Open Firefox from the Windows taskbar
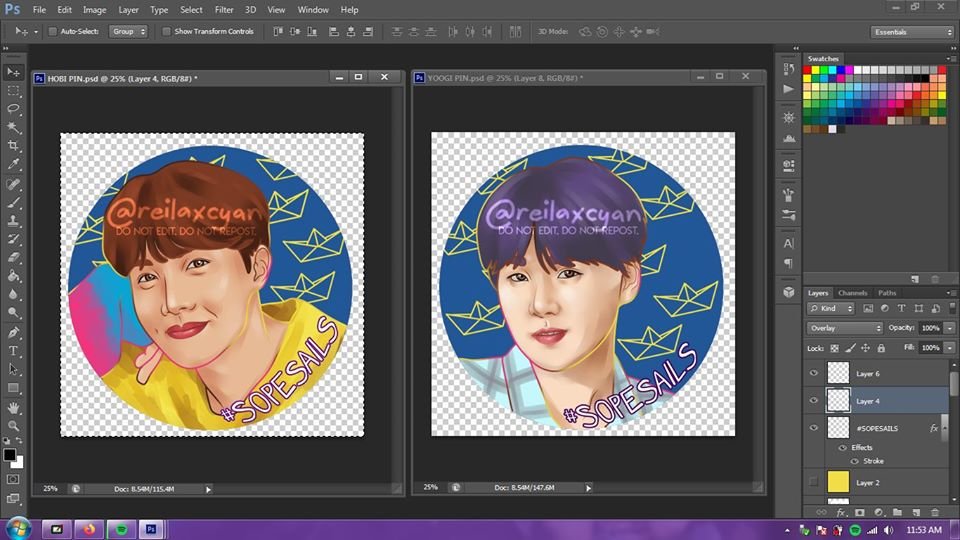Screen dimensions: 960x540 coord(89,529)
